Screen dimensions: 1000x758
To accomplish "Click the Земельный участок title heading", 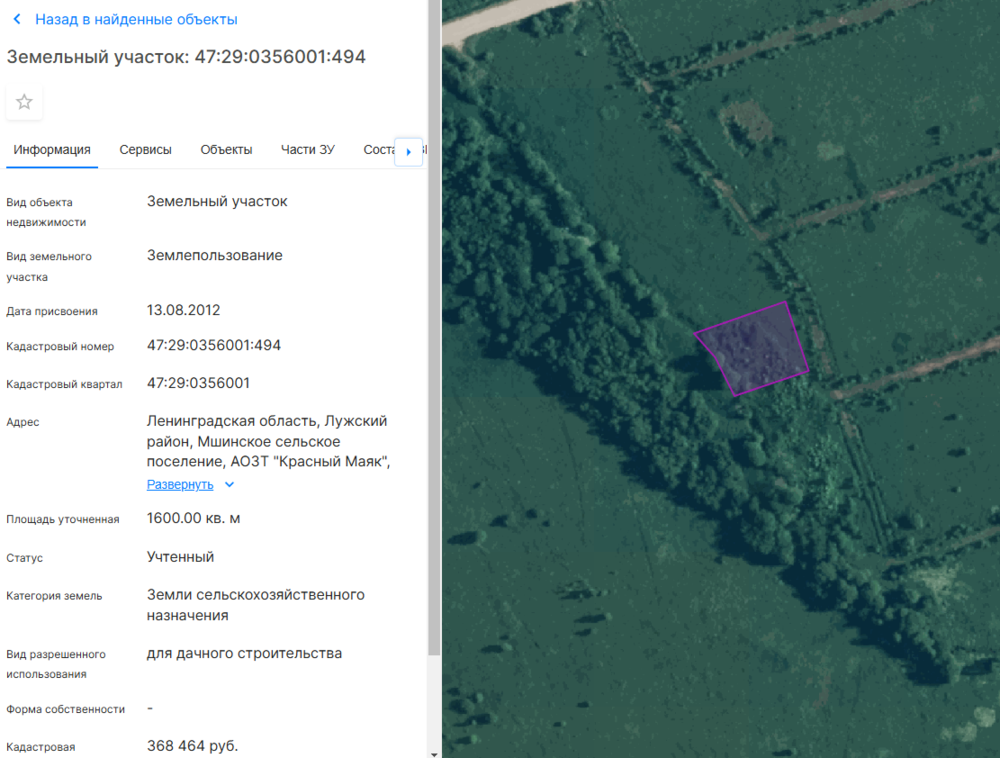I will [x=186, y=57].
